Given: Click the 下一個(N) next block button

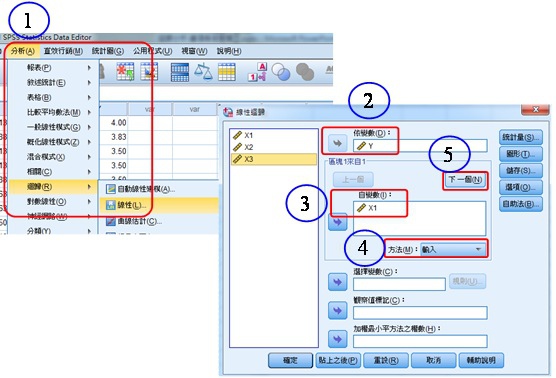Looking at the screenshot, I should click(465, 180).
